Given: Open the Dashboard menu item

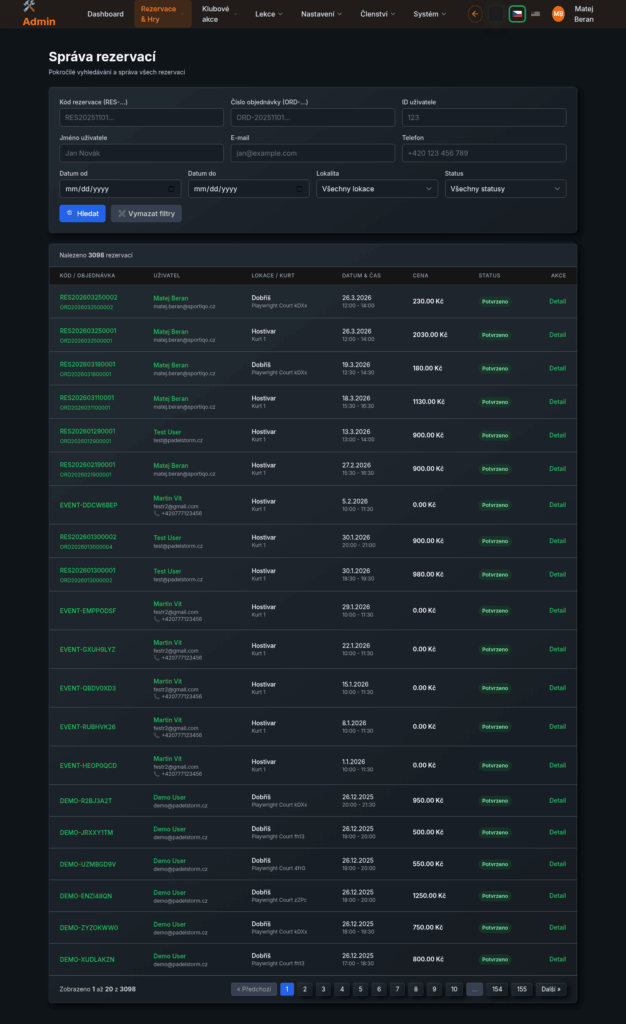Looking at the screenshot, I should point(105,14).
